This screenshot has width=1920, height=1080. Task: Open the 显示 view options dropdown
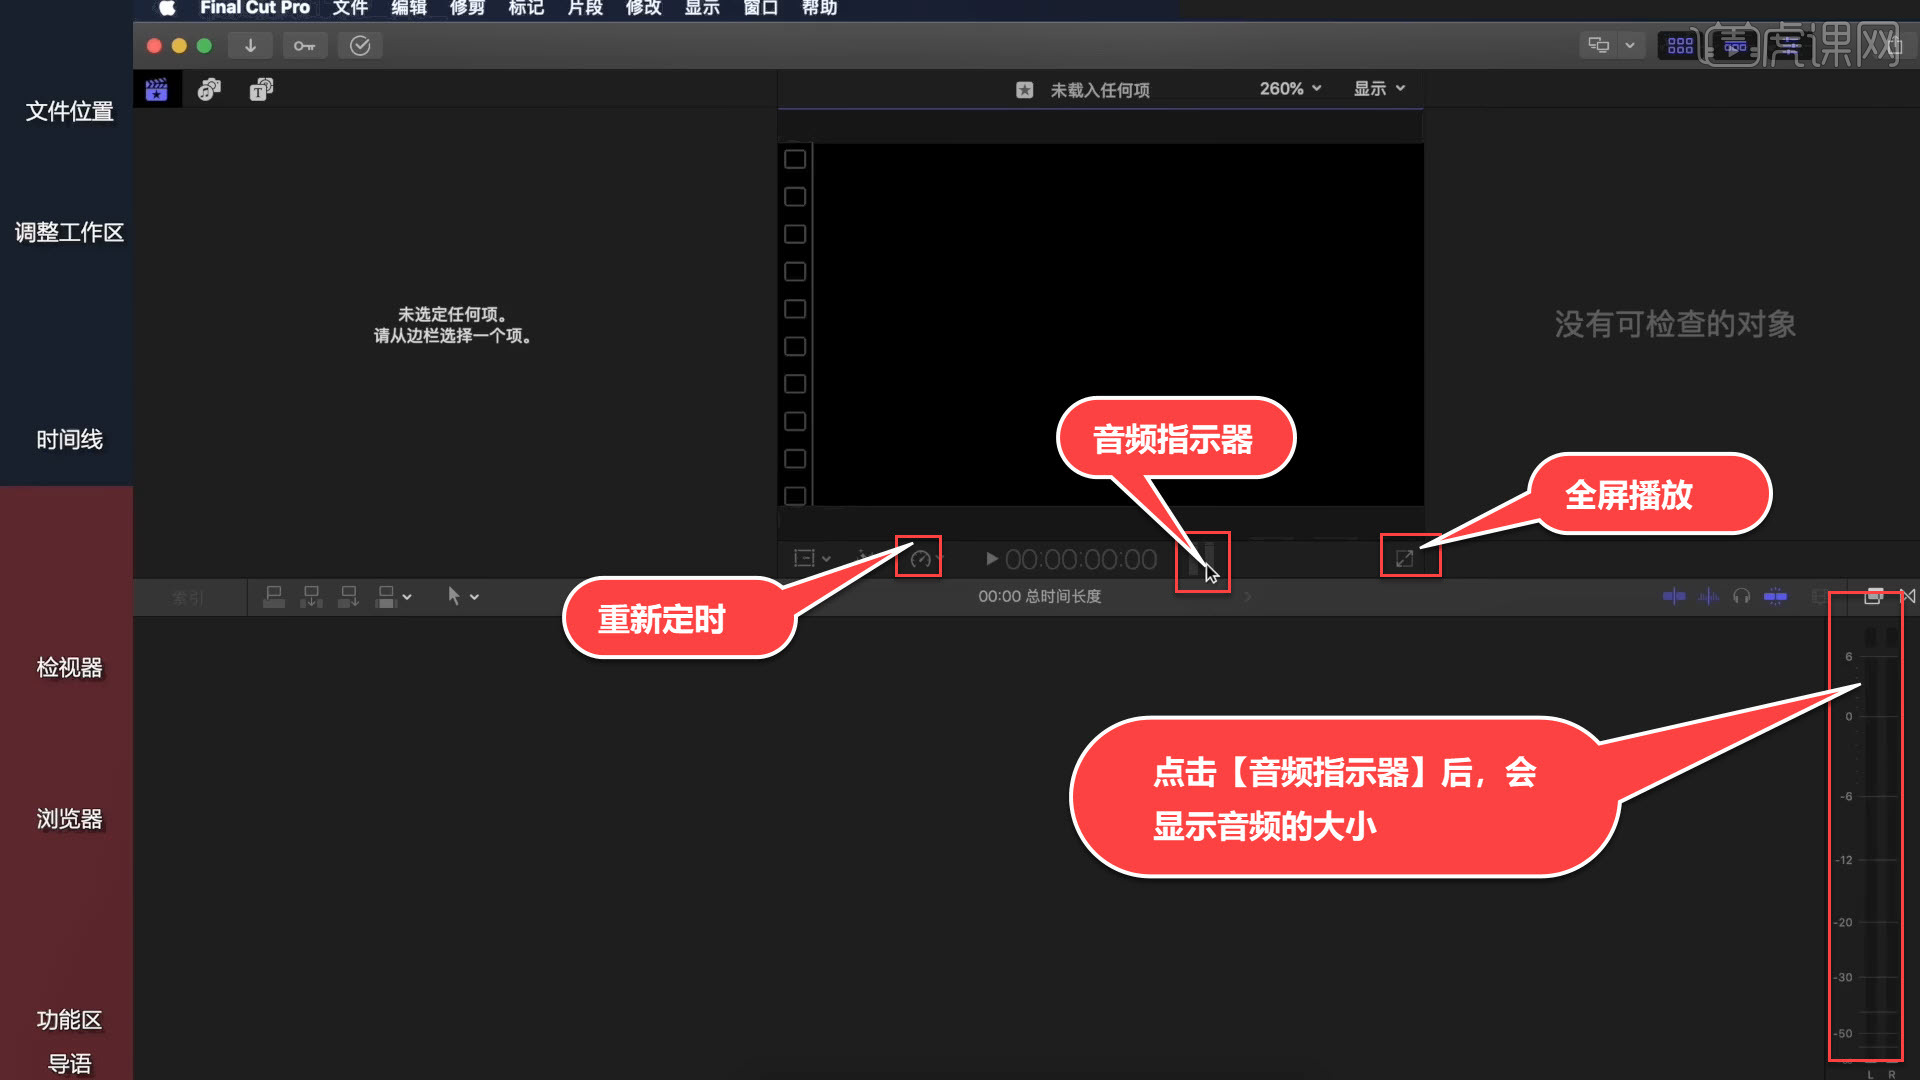pyautogui.click(x=1377, y=88)
